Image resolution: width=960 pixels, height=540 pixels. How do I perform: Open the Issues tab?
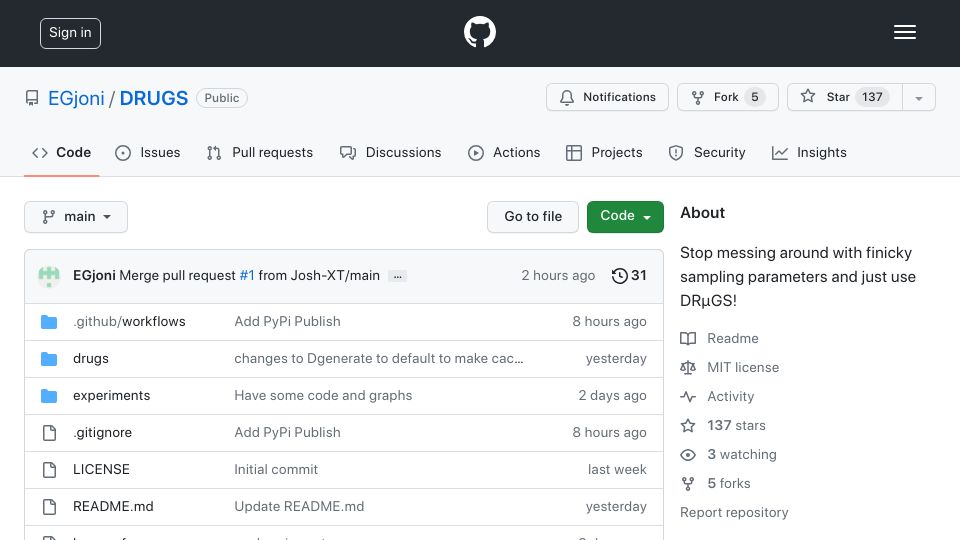pos(148,152)
